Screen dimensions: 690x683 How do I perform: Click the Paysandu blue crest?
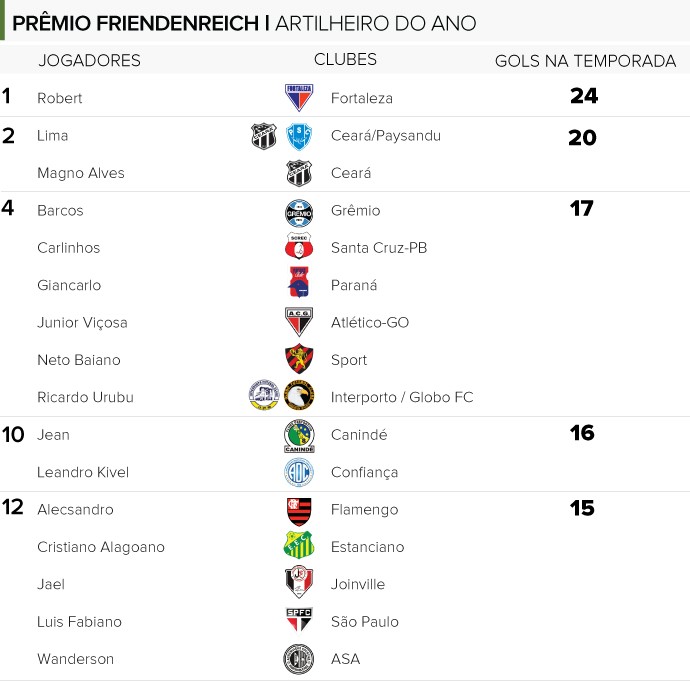coord(299,136)
